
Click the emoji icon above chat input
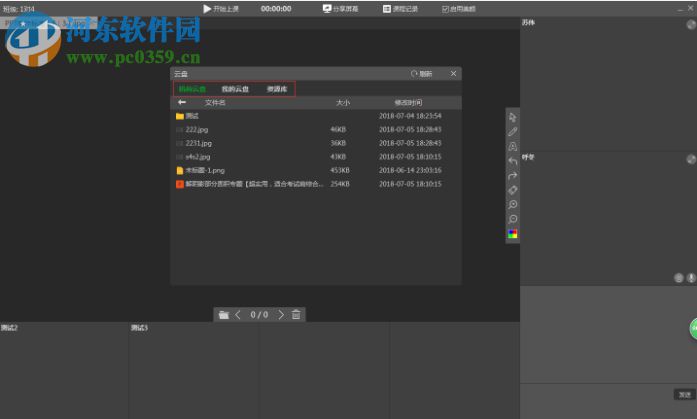[678, 278]
